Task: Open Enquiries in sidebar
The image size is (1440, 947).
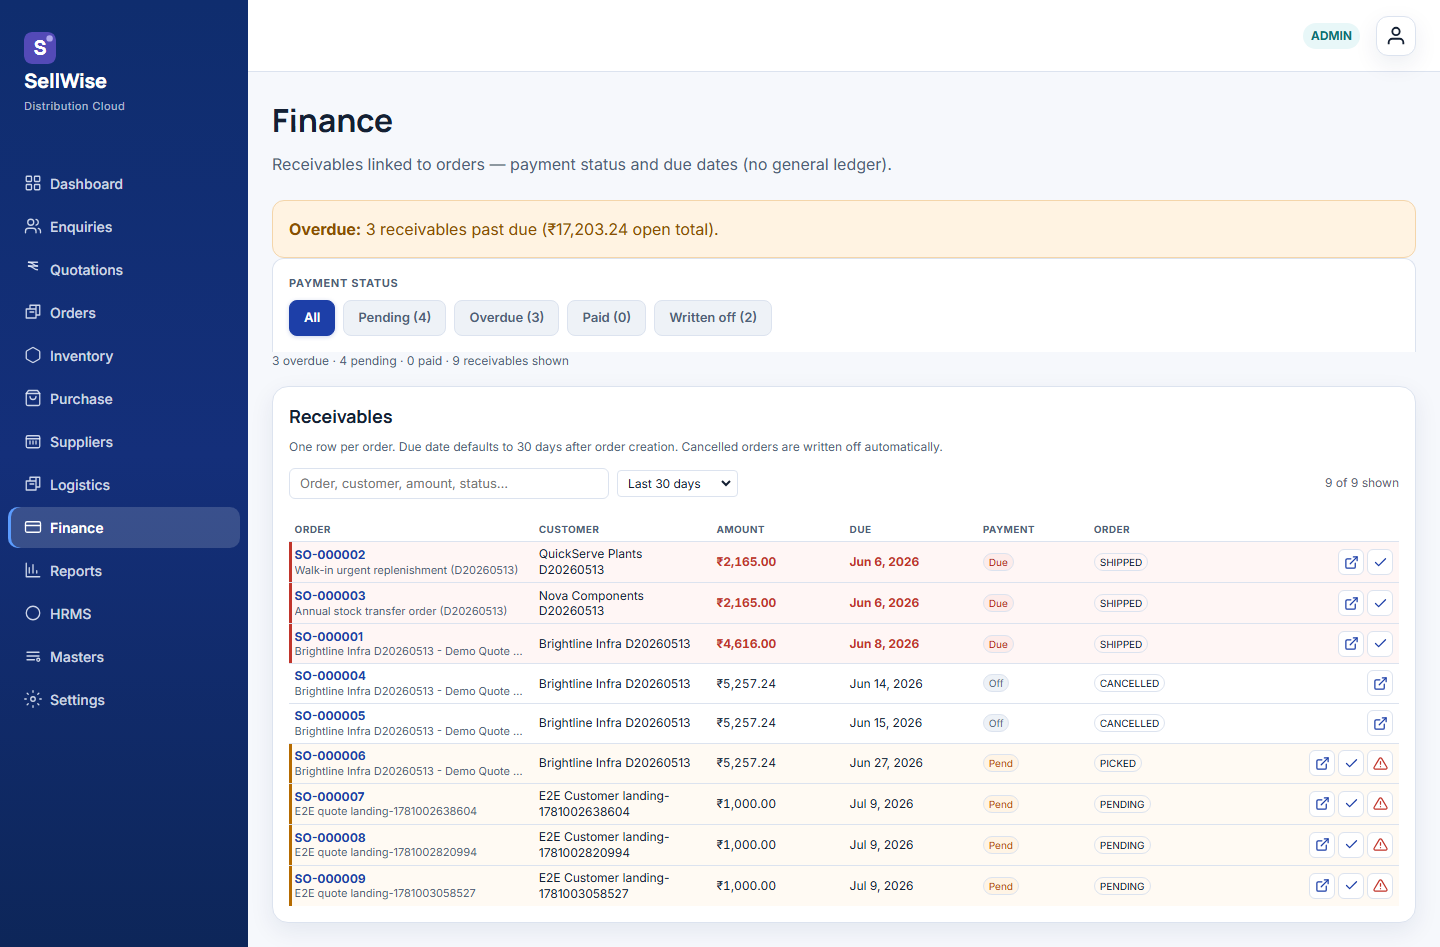Action: tap(124, 227)
